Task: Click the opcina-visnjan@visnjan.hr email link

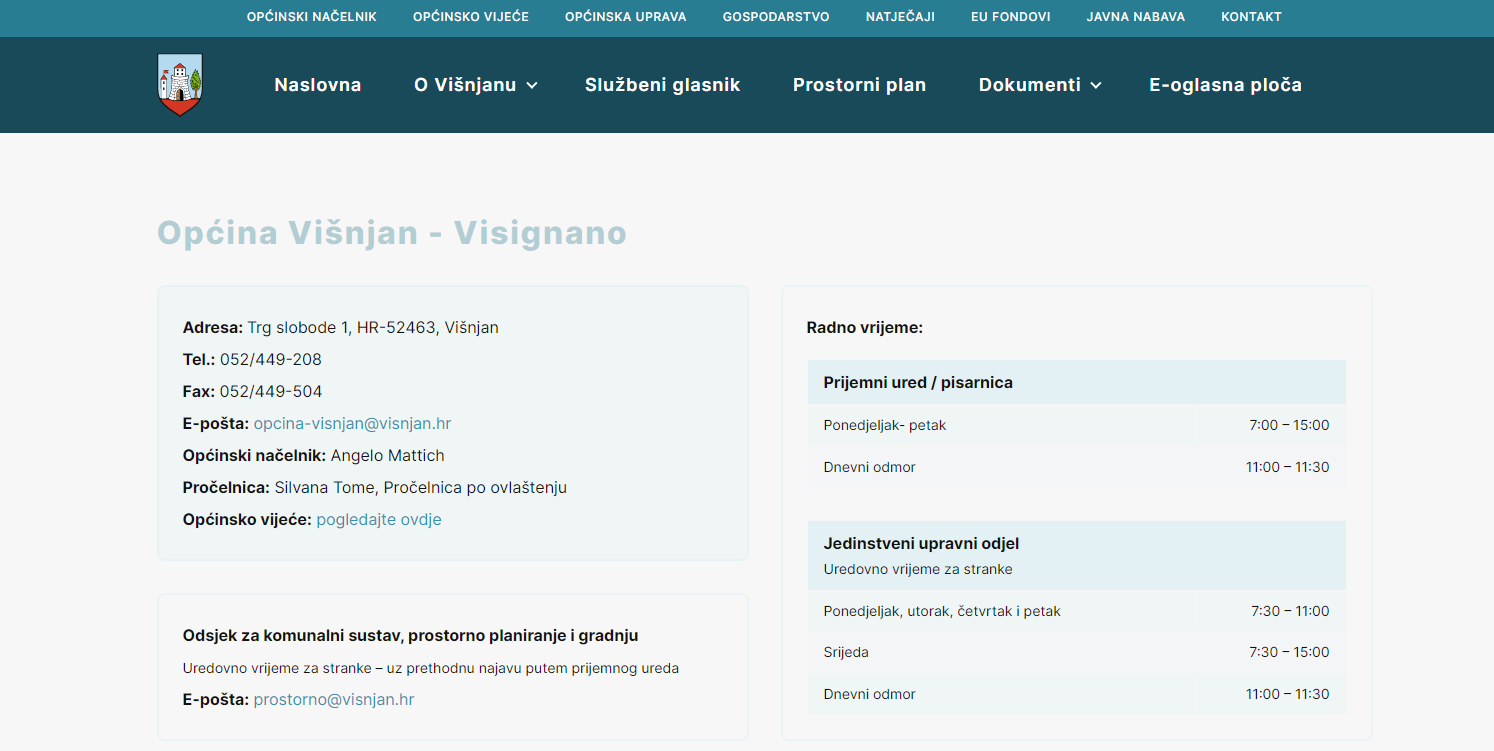Action: [352, 424]
